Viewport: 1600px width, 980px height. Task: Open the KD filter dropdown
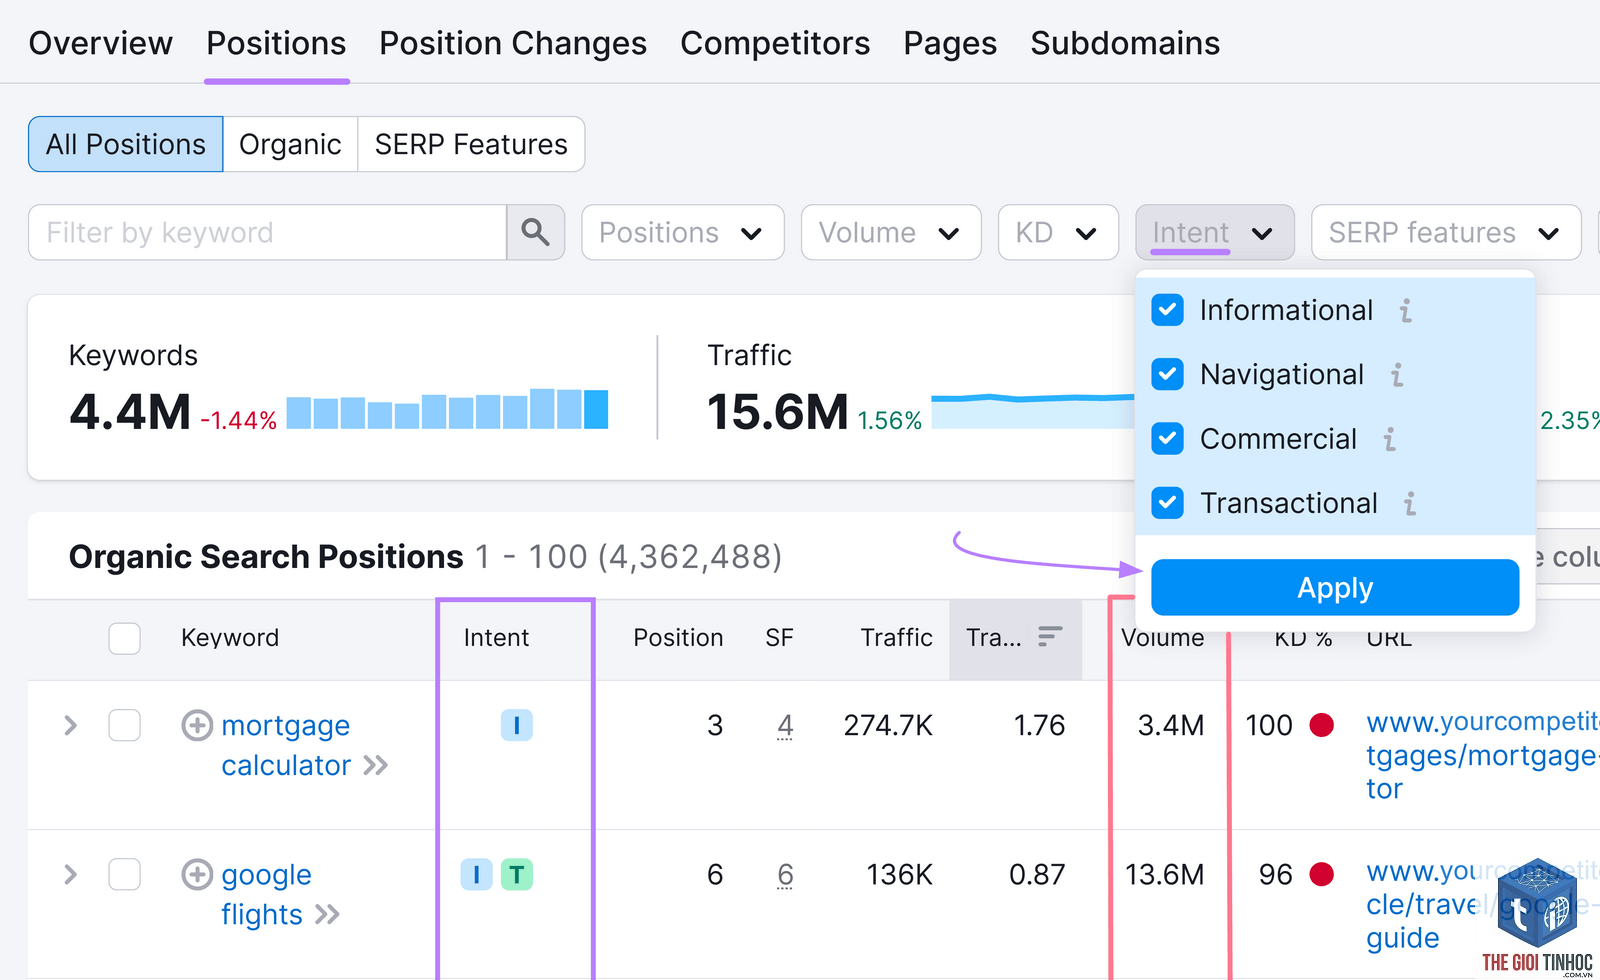[1058, 232]
